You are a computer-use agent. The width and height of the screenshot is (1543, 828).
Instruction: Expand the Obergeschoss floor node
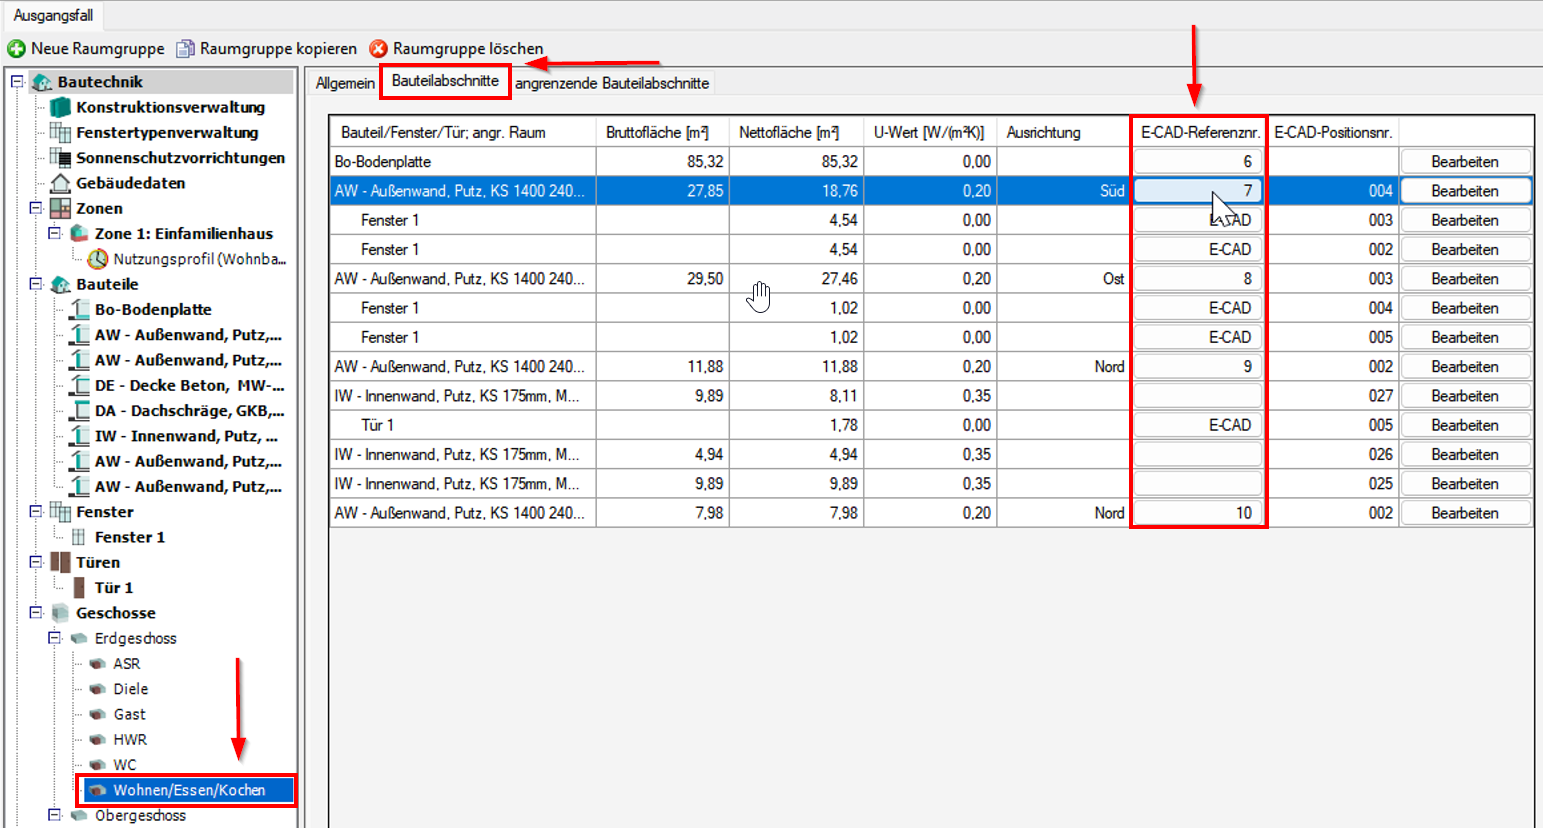click(x=55, y=815)
